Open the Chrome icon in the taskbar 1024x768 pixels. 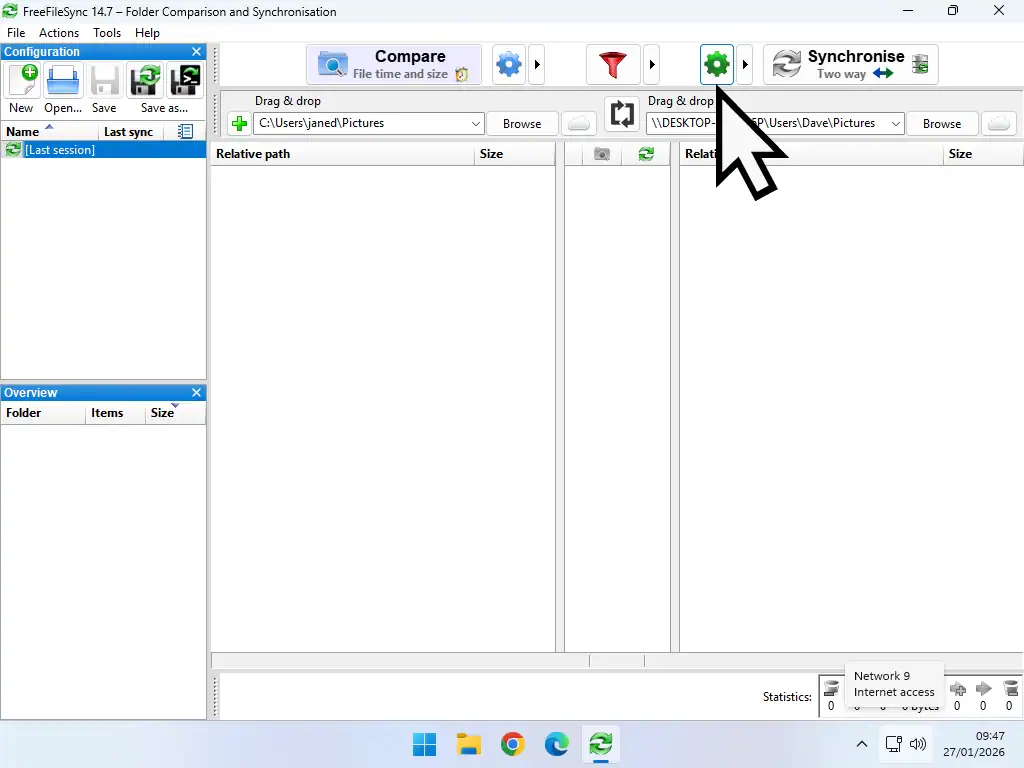512,744
